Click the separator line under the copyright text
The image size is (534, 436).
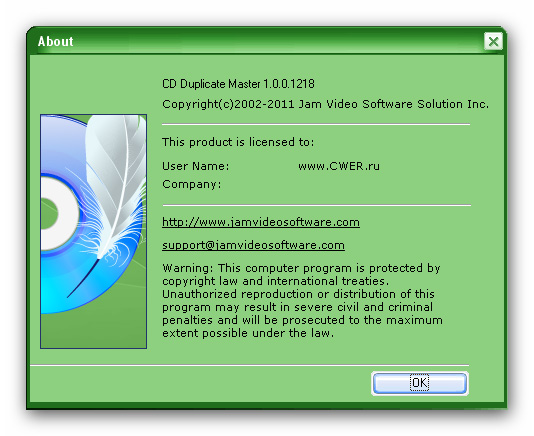click(x=316, y=125)
